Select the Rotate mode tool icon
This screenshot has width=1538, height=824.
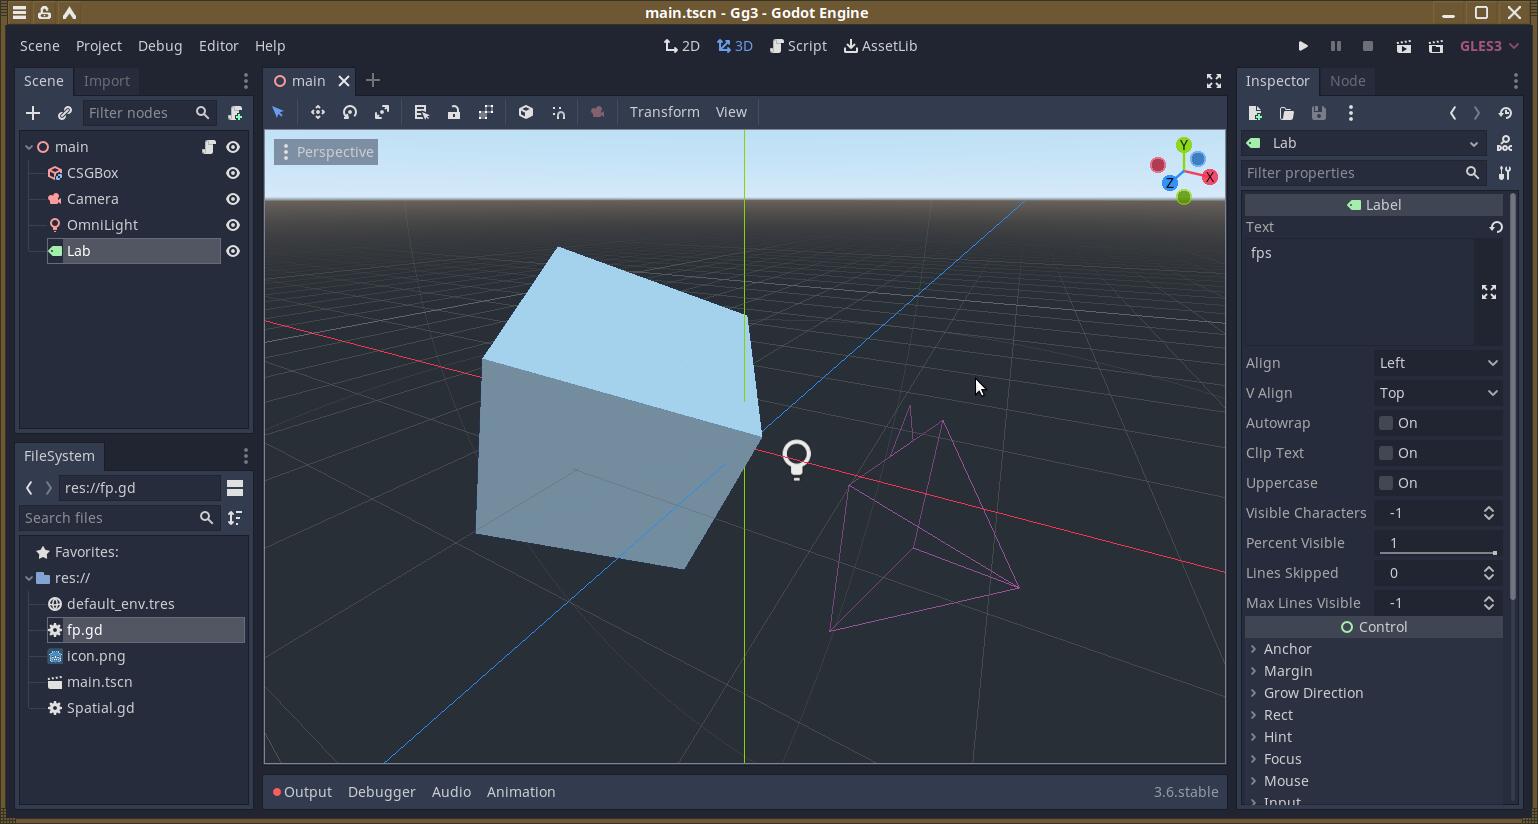(350, 112)
